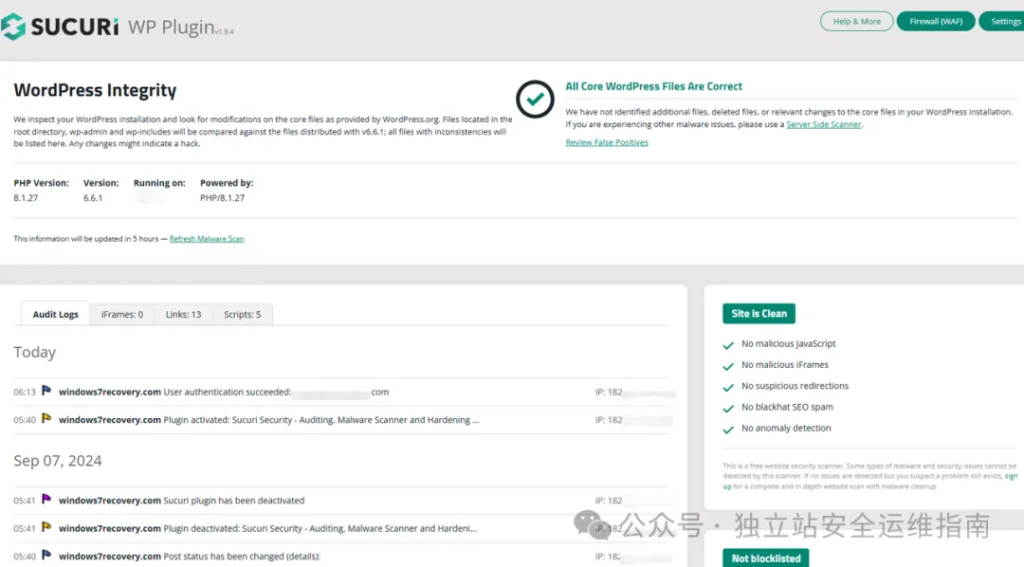1024x567 pixels.
Task: Click the flag icon on the Post status changed row
Action: 46,555
